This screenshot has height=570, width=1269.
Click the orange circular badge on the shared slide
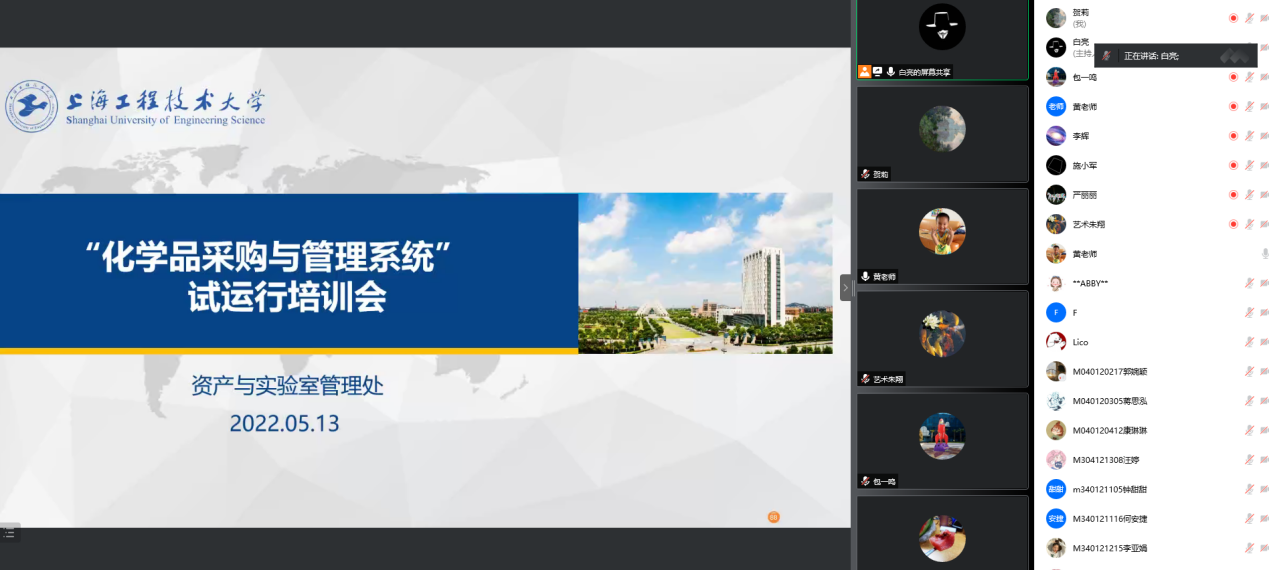click(x=773, y=517)
